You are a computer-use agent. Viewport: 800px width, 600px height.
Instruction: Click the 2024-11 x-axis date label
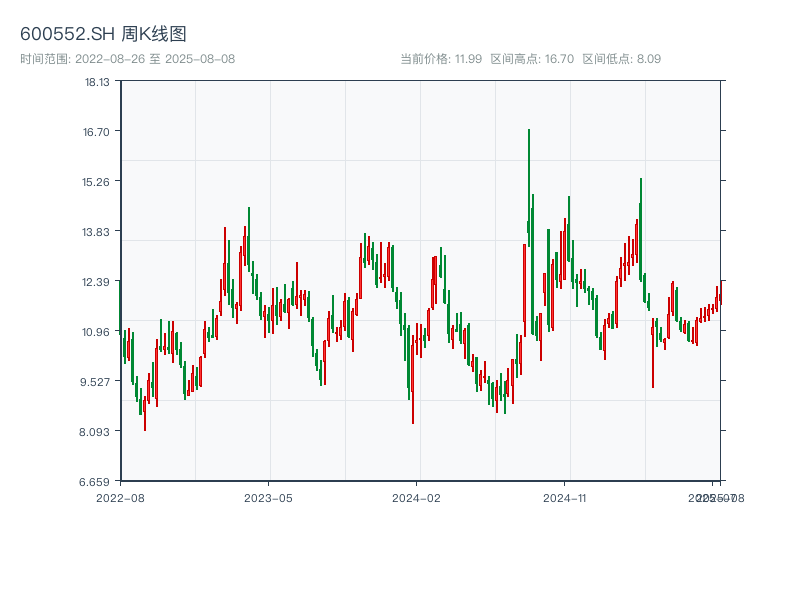pos(564,498)
